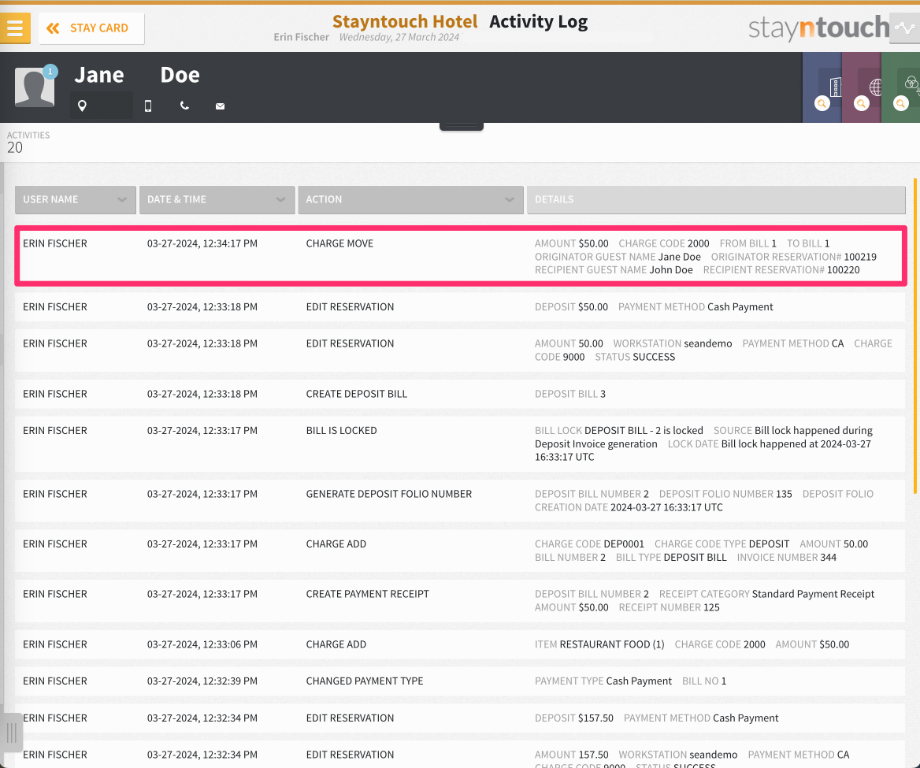Click search icon on company card

[x=822, y=104]
